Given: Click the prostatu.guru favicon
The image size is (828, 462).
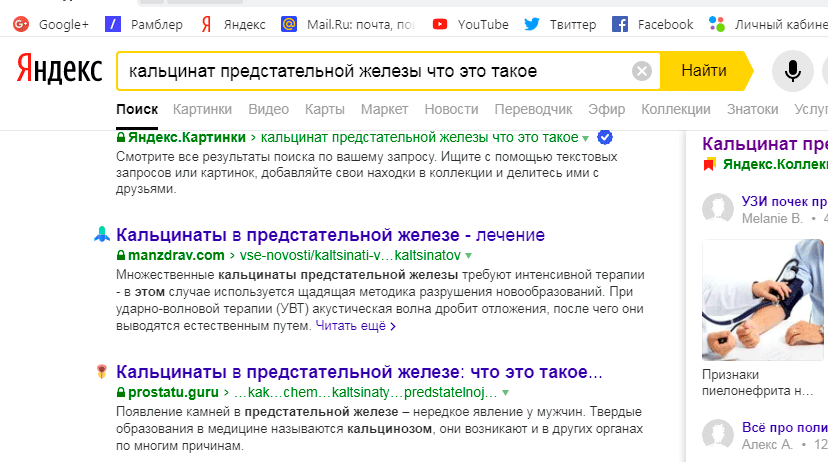Looking at the screenshot, I should click(x=102, y=371).
